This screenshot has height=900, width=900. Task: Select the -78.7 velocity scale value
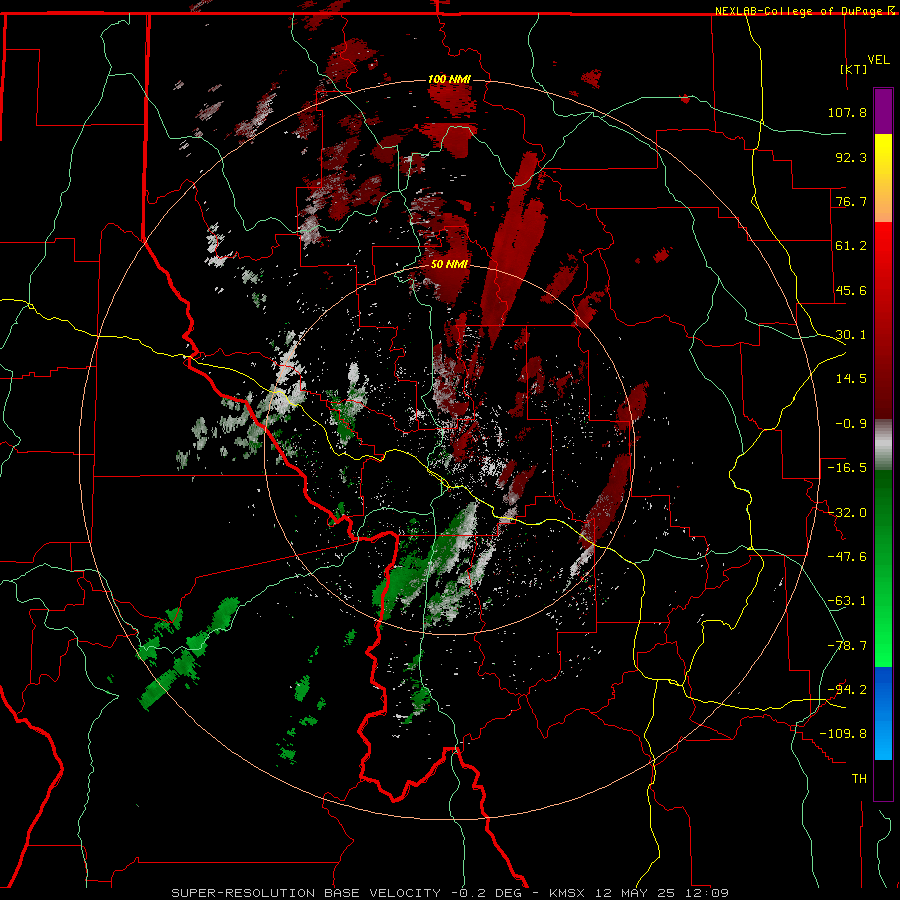click(x=847, y=646)
